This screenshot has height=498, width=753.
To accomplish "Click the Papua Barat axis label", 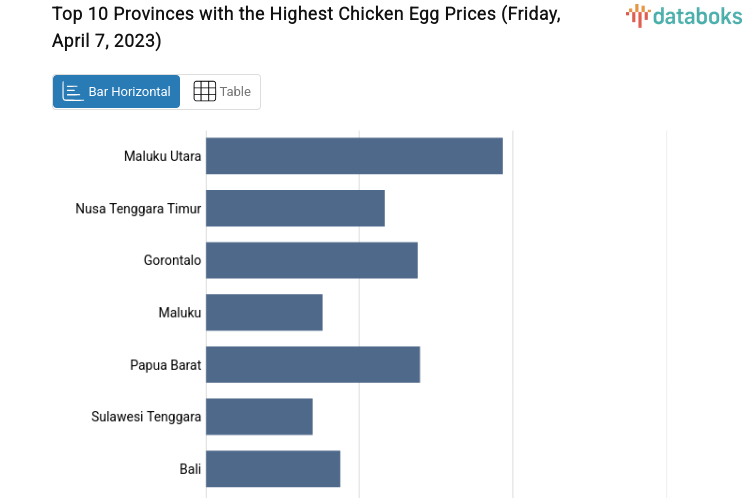I will coord(165,365).
